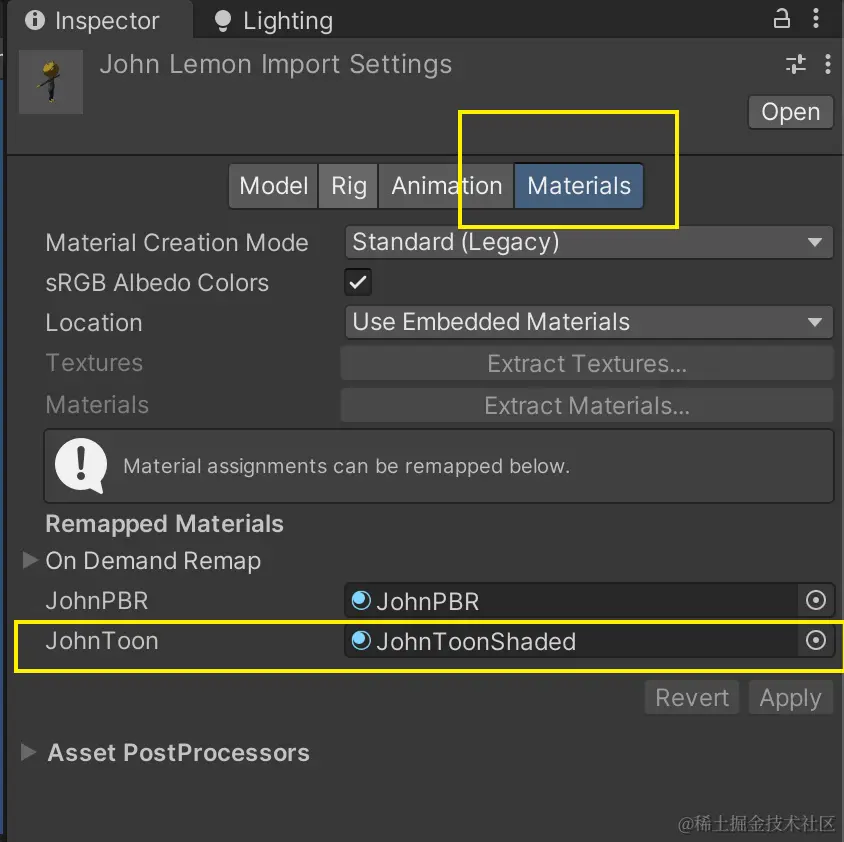Switch to the Lighting panel tab
The image size is (844, 842).
274,21
